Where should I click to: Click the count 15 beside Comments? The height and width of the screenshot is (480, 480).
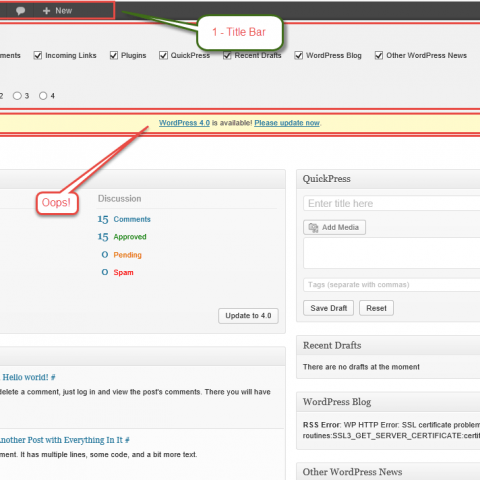(103, 219)
